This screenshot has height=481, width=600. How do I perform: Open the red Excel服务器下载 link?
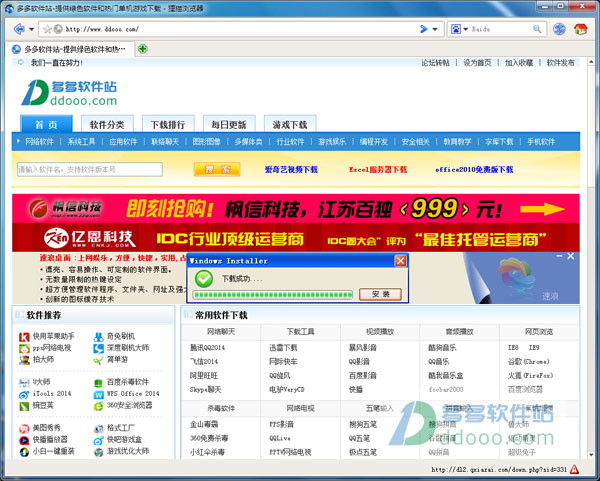(378, 169)
